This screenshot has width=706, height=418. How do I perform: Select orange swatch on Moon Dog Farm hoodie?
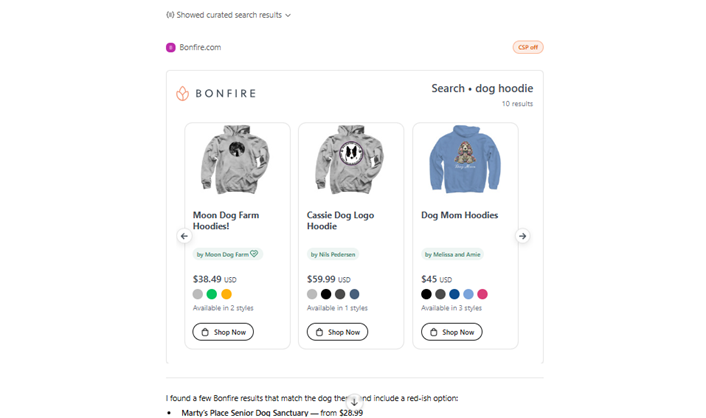pyautogui.click(x=226, y=294)
